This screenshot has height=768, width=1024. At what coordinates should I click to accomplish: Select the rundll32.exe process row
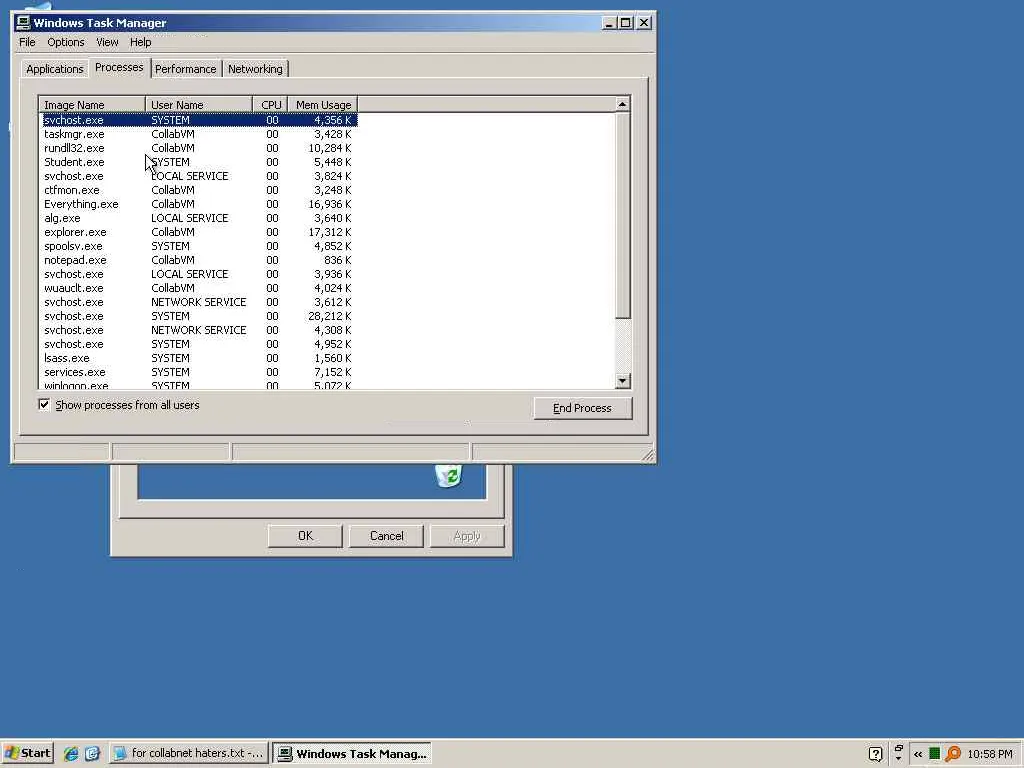pos(198,148)
